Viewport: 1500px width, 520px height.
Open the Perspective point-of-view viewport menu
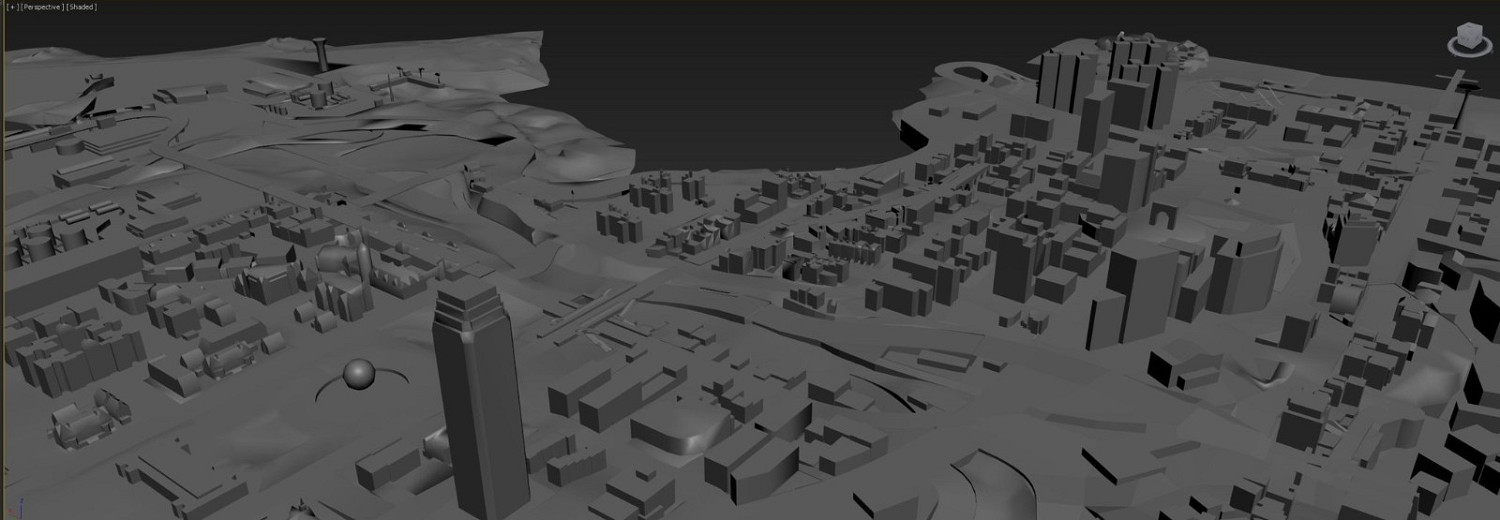[42, 7]
